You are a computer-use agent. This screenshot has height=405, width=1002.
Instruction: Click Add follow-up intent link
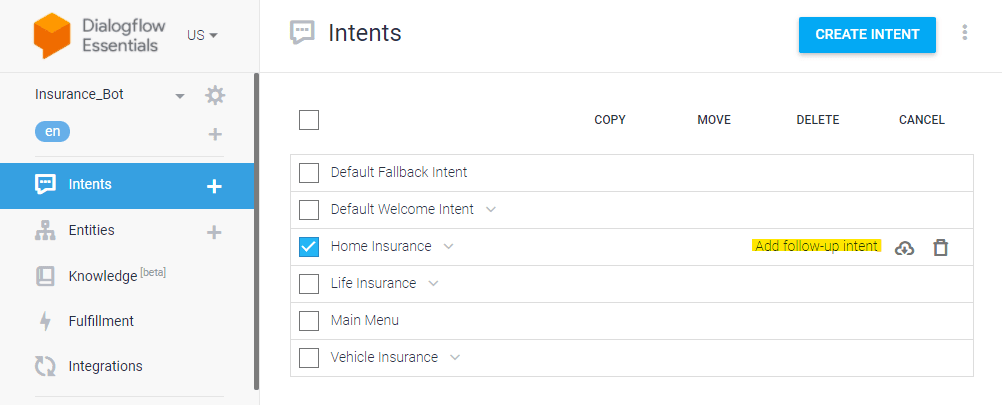[x=816, y=246]
